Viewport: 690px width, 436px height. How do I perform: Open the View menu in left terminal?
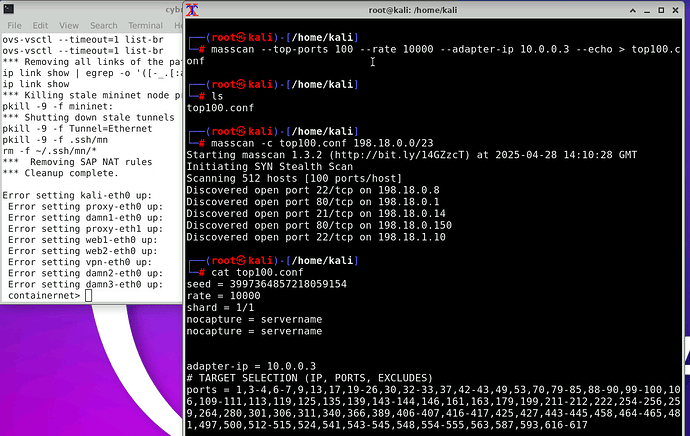point(69,25)
